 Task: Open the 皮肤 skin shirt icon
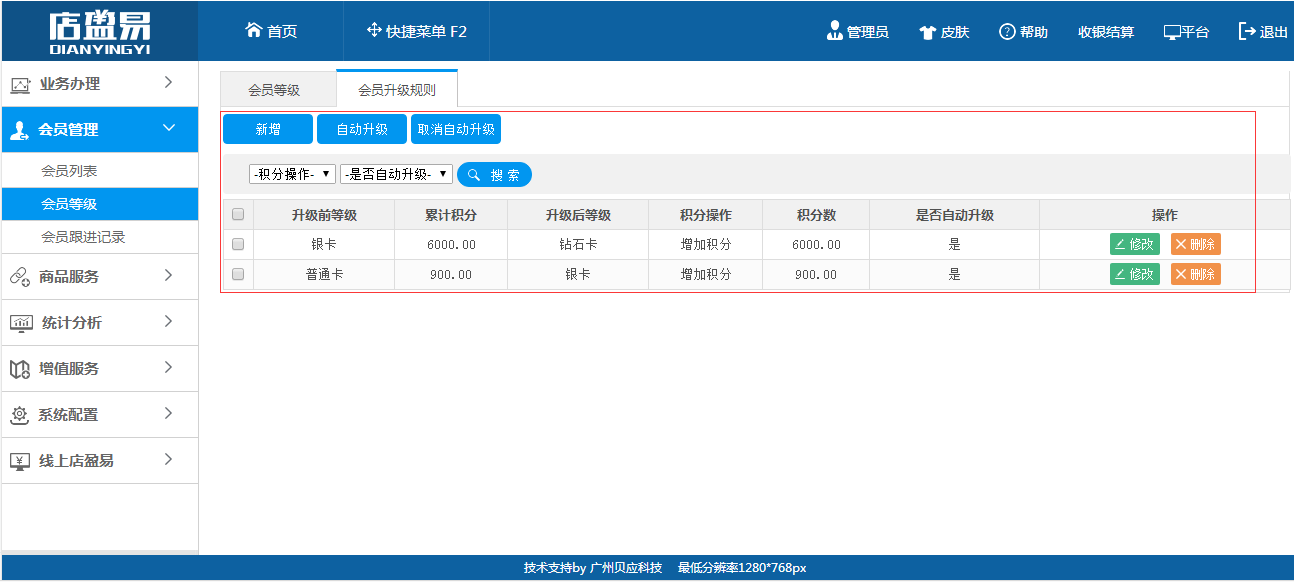(x=927, y=32)
